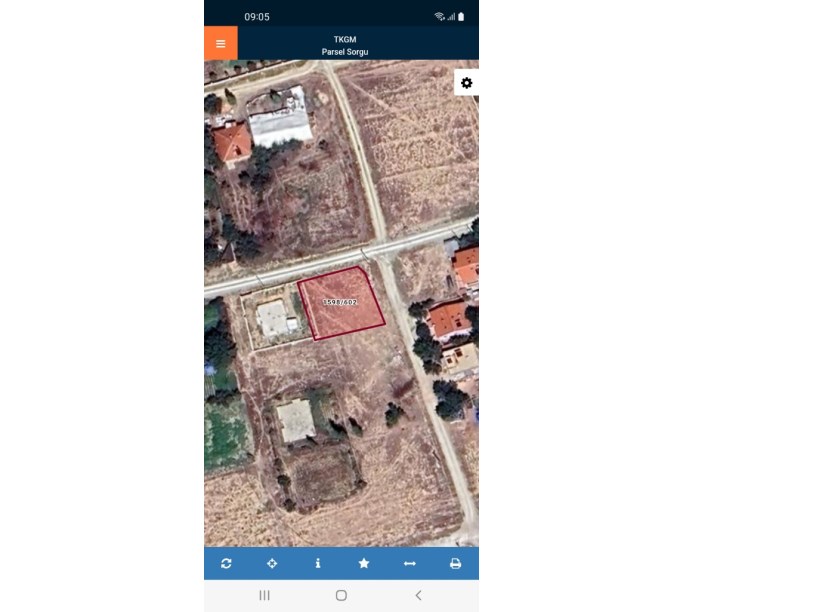Show parcel details with the info icon

point(318,564)
